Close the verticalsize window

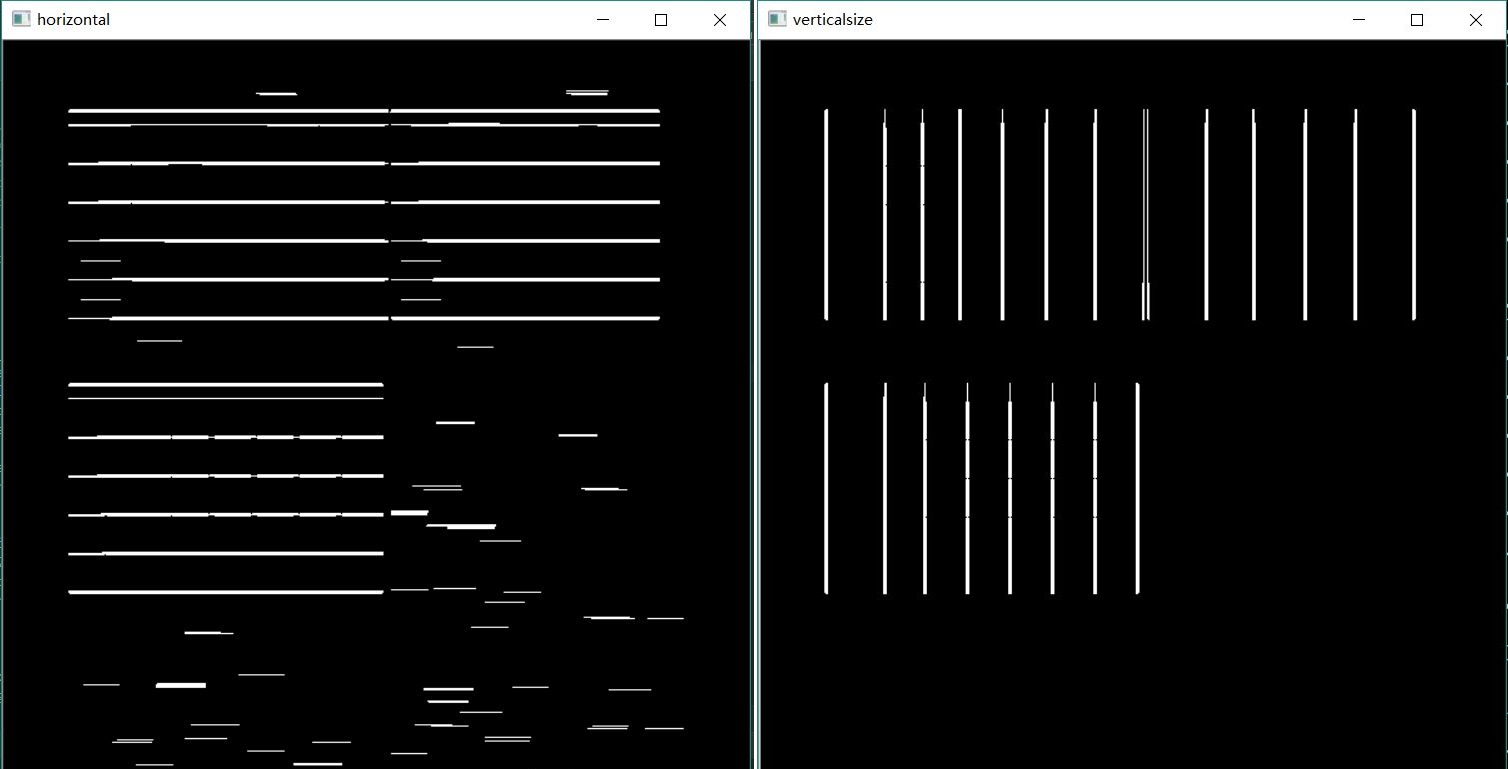coord(1476,19)
